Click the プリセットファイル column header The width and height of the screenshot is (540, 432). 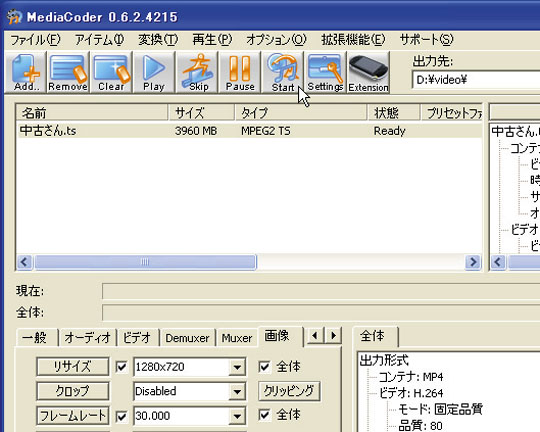452,113
